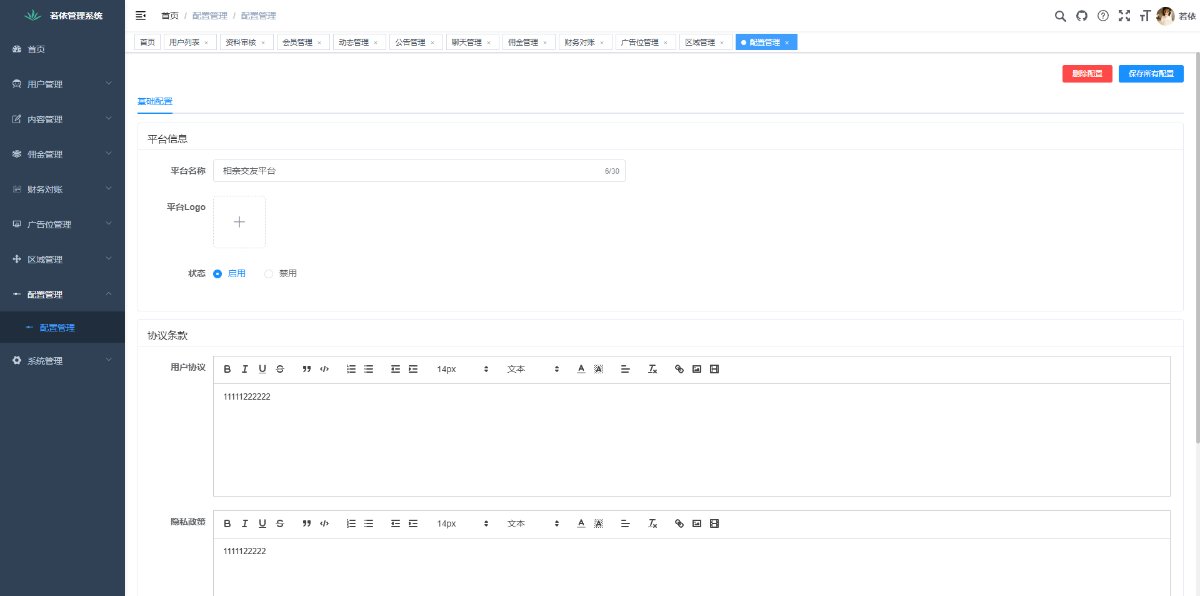This screenshot has height=596, width=1200.
Task: Go to 首页 in the sidebar
Action: [62, 49]
